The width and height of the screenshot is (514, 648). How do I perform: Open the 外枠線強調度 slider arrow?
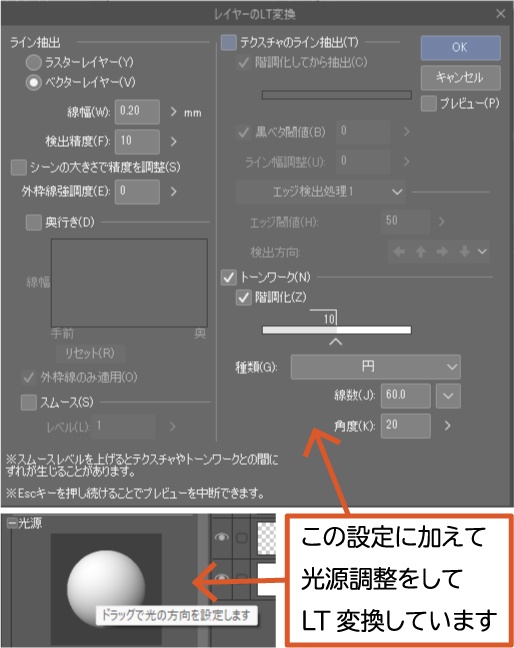(174, 192)
